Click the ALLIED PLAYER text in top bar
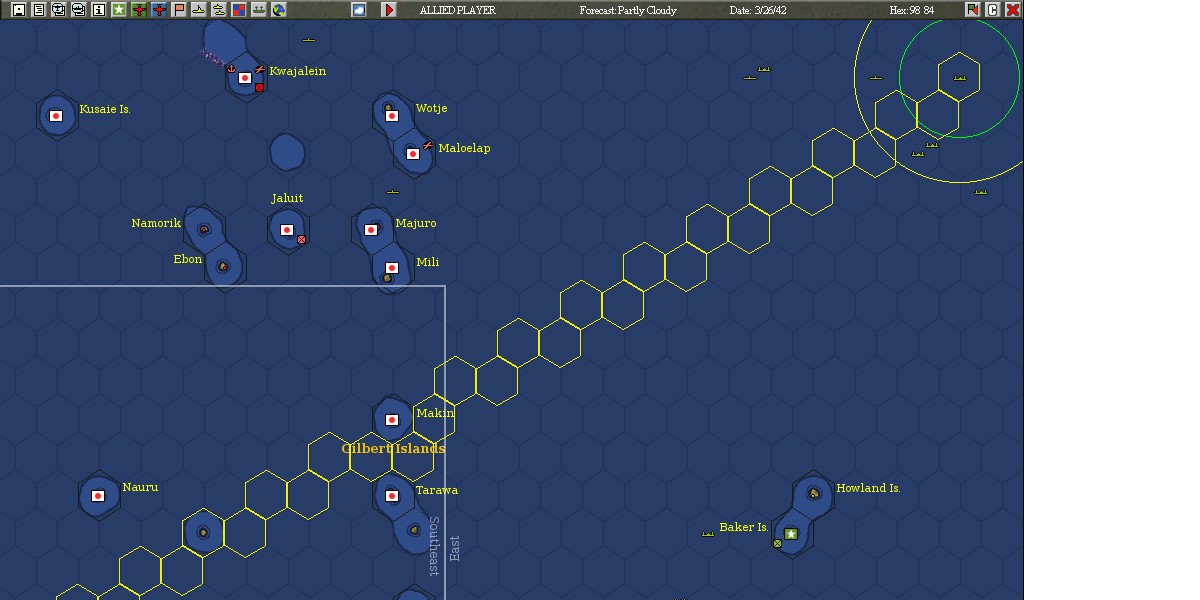The image size is (1200, 600). click(x=457, y=10)
